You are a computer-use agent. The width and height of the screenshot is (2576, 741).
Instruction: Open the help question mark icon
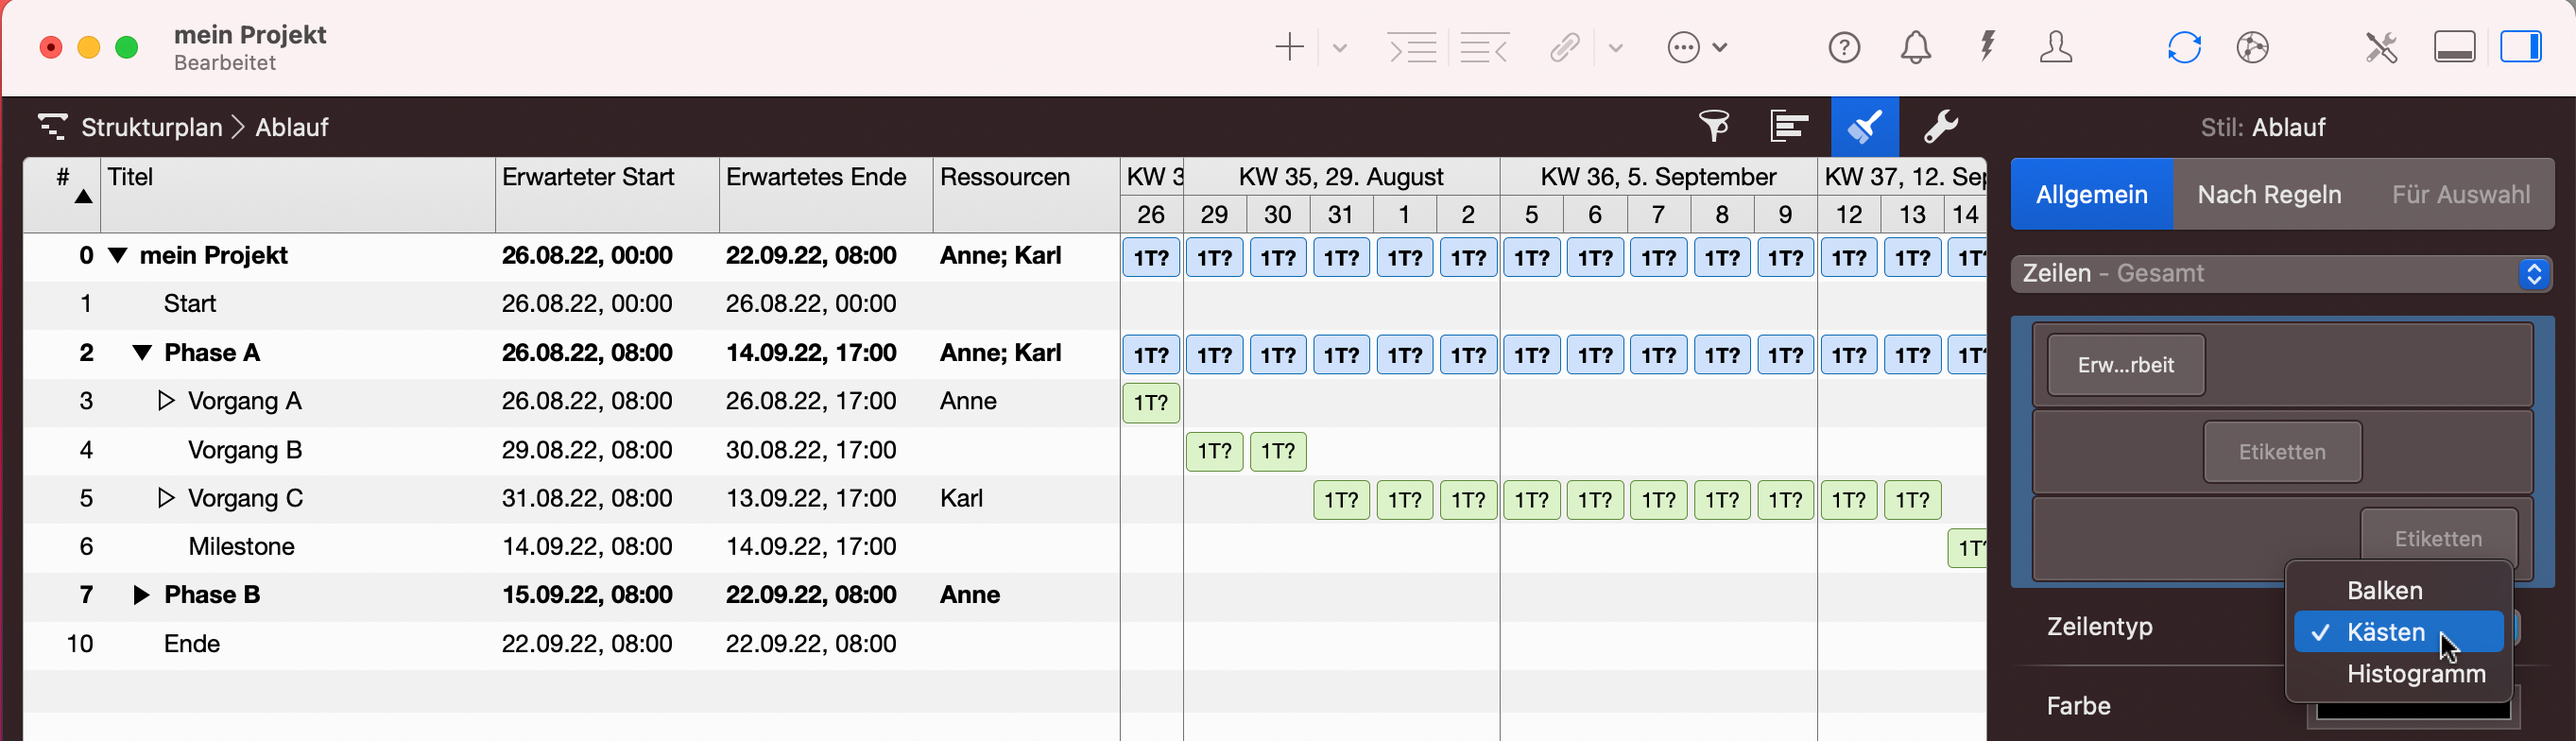click(1844, 47)
